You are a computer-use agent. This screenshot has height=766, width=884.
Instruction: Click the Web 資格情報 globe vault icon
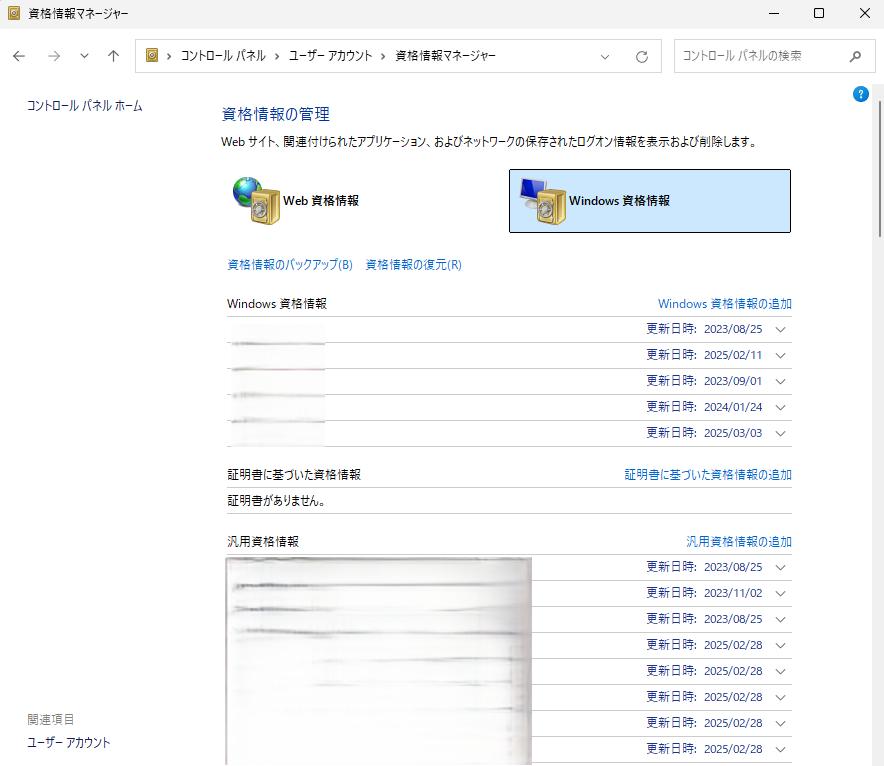[252, 200]
